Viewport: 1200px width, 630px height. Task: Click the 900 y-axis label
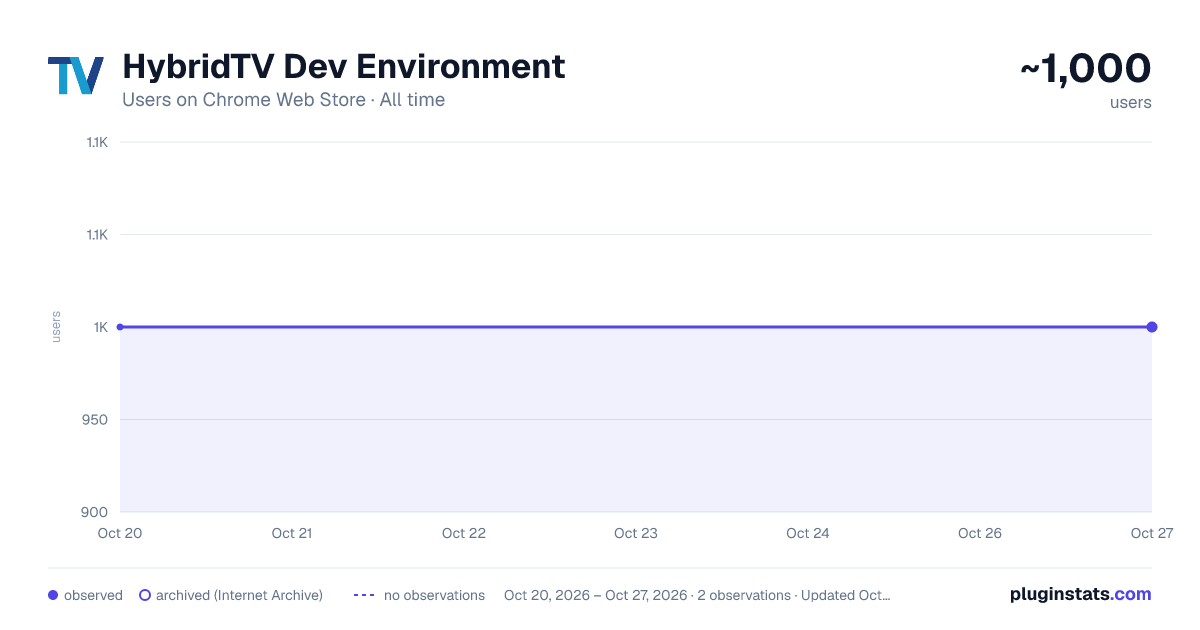(95, 512)
